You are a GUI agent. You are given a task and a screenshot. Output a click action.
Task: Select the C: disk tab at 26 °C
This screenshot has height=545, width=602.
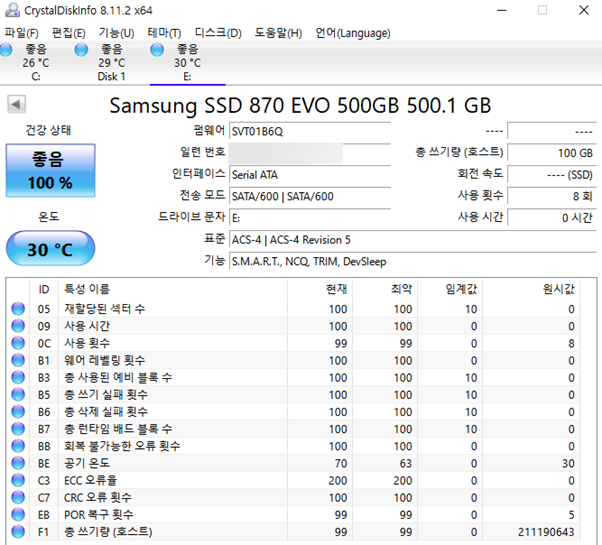(x=36, y=63)
